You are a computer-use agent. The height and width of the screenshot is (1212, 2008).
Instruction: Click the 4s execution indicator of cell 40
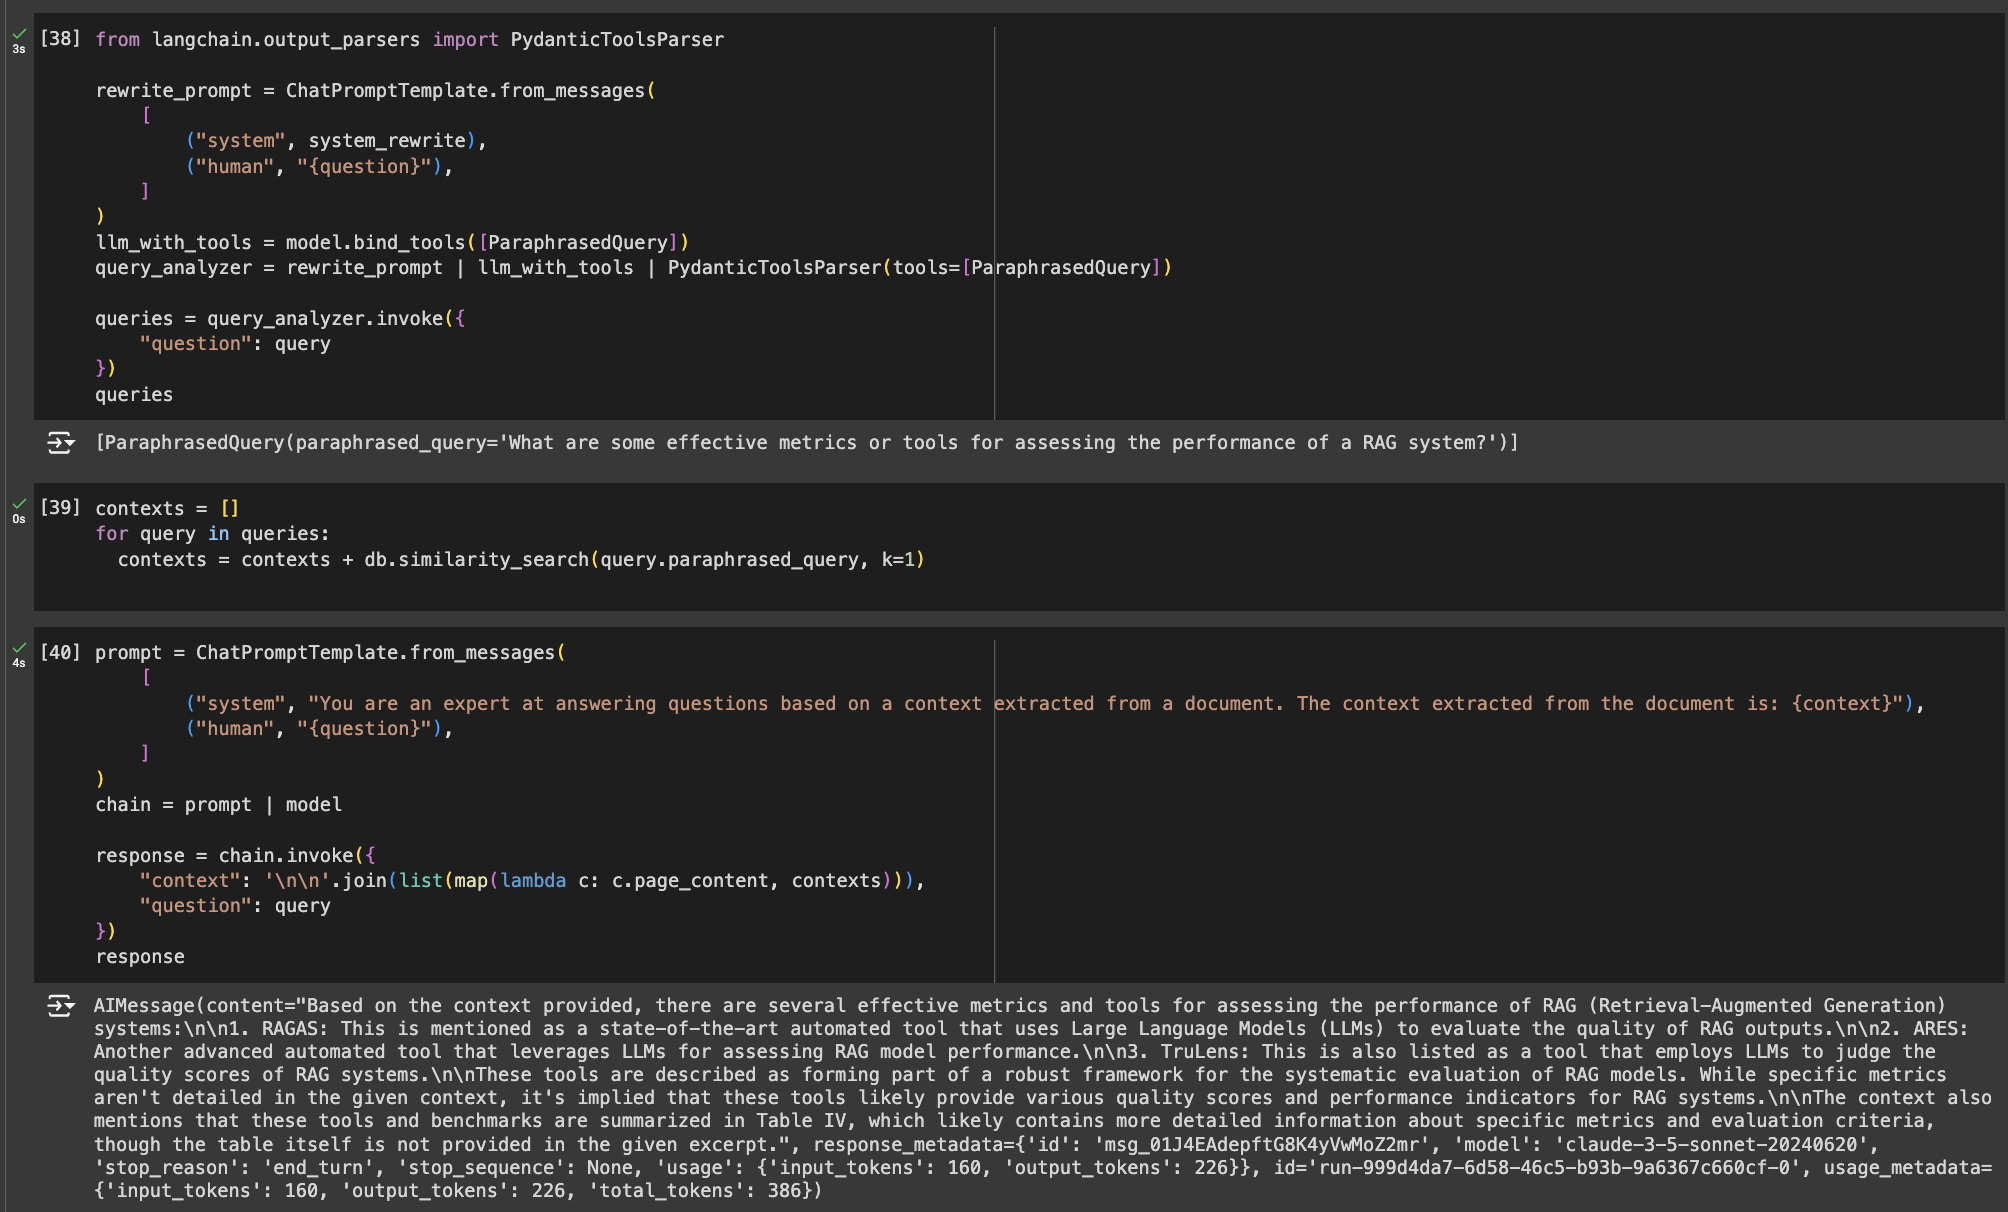(18, 662)
